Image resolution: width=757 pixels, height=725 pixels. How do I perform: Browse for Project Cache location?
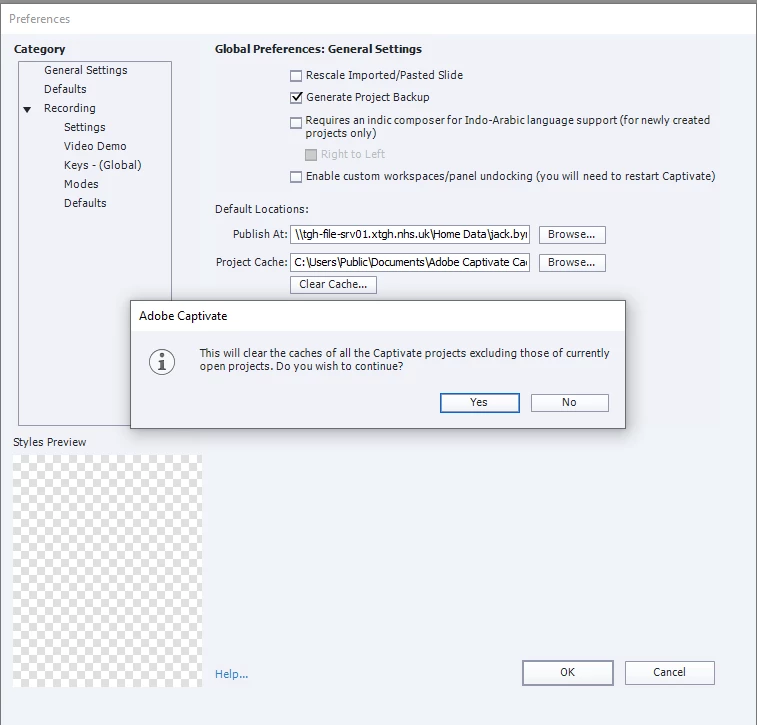tap(572, 263)
